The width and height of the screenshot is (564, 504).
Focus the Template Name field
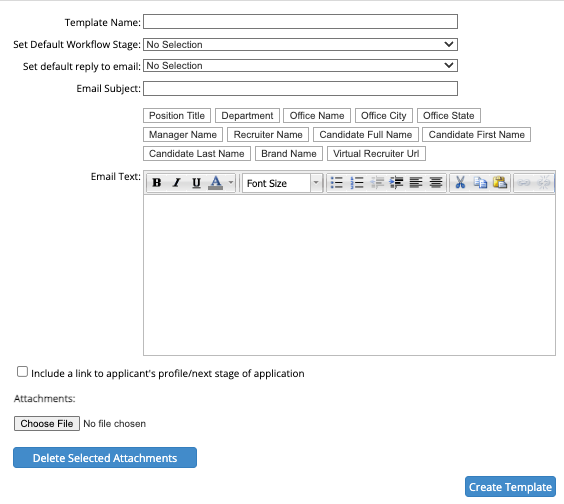(300, 22)
